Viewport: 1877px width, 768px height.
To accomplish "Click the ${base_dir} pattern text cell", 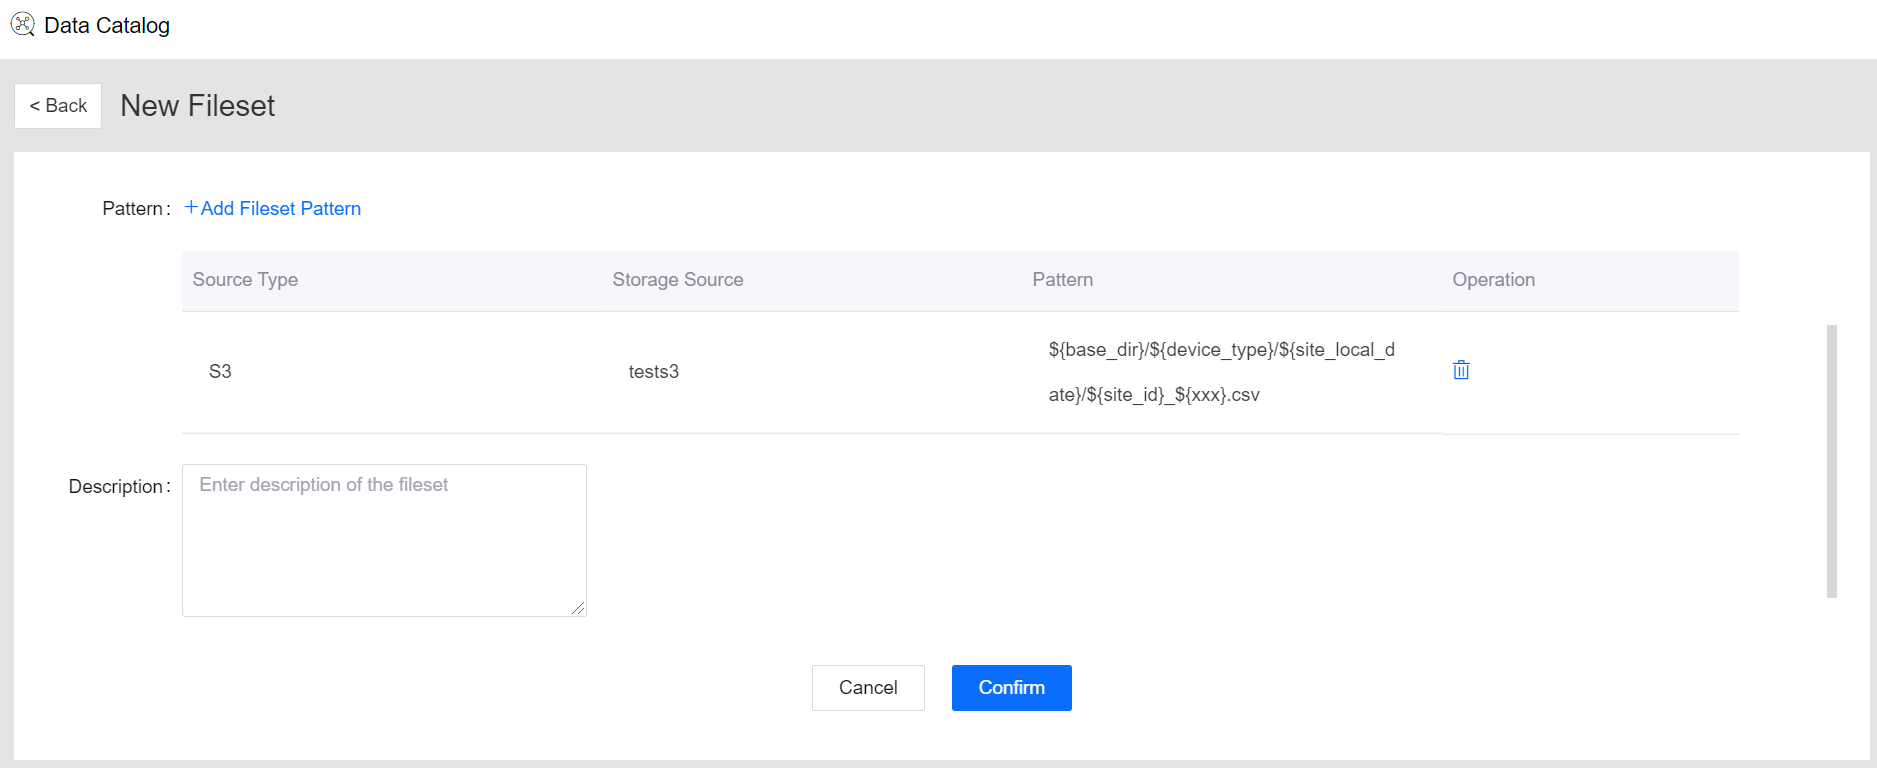I will 1221,372.
